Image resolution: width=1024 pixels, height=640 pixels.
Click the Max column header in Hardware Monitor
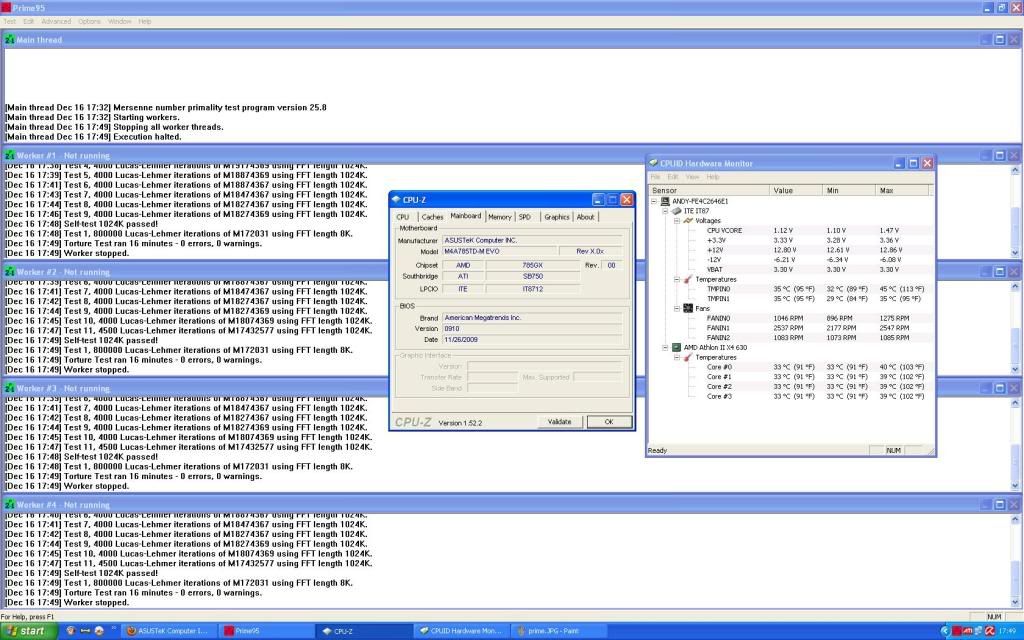(x=902, y=191)
